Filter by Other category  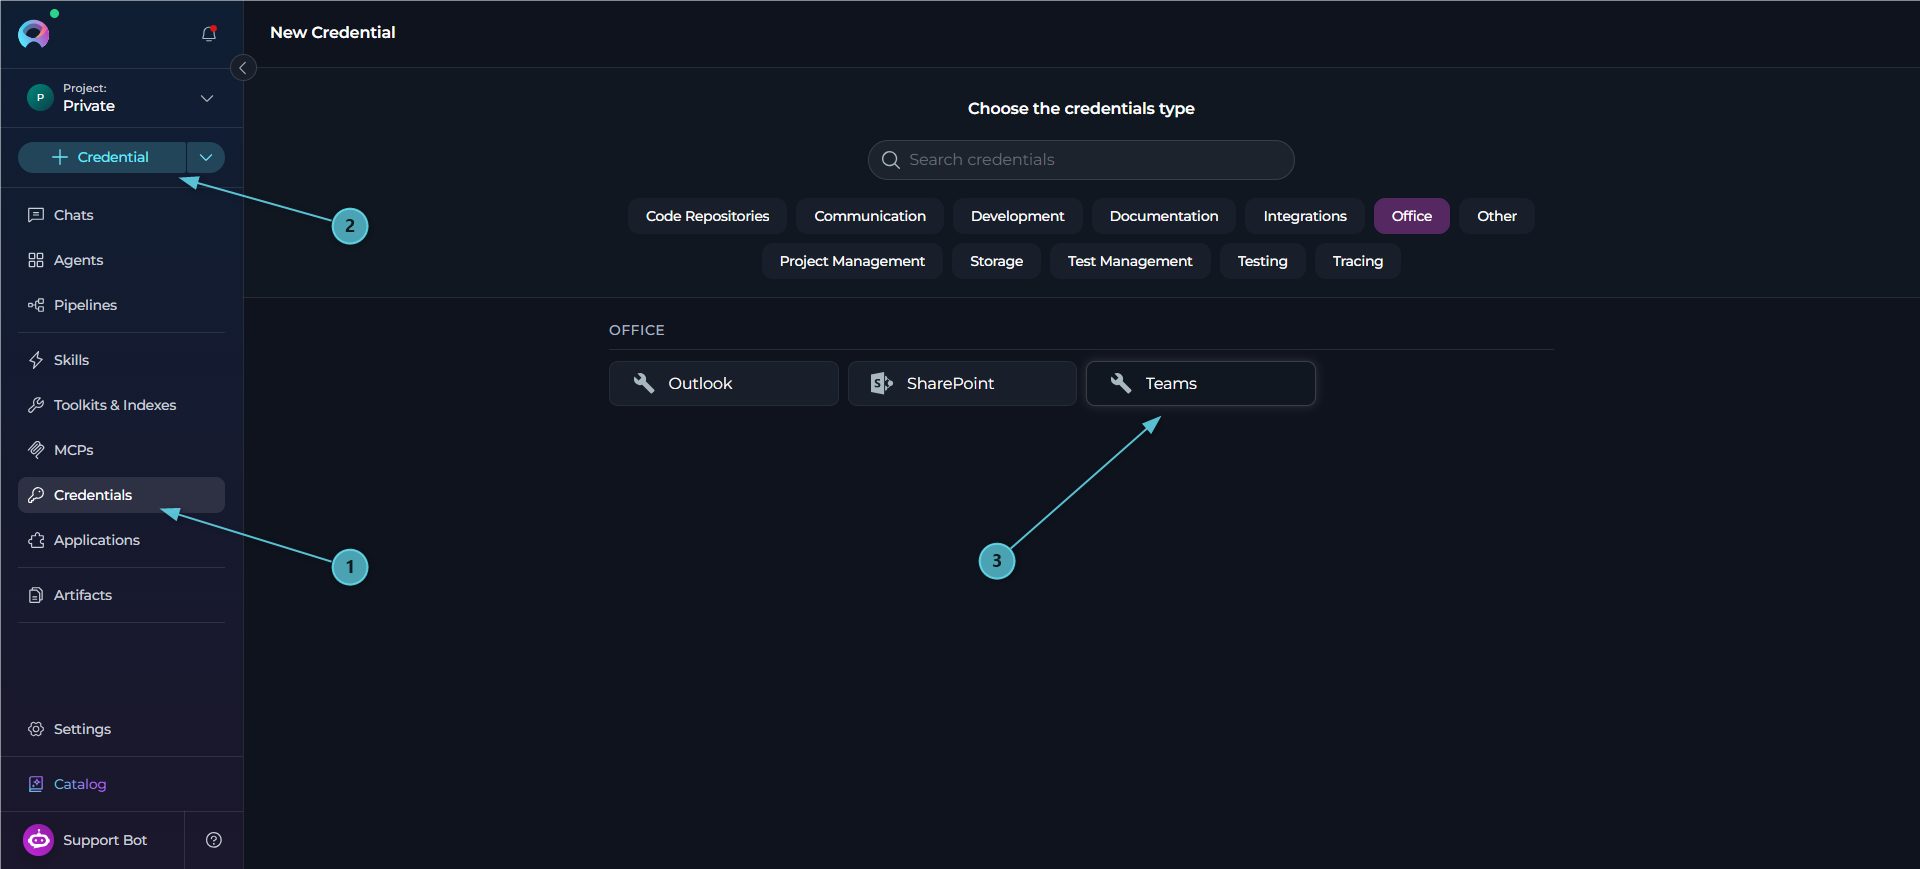(x=1497, y=216)
